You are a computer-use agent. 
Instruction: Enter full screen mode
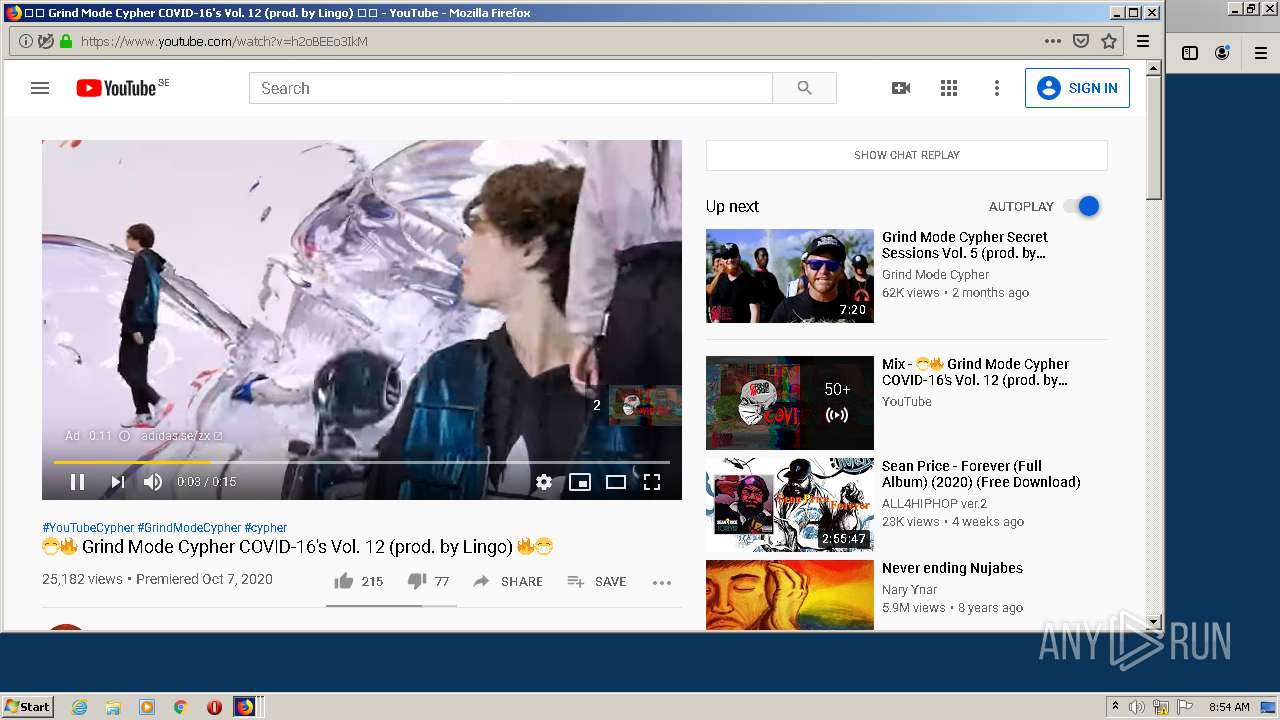(x=652, y=482)
